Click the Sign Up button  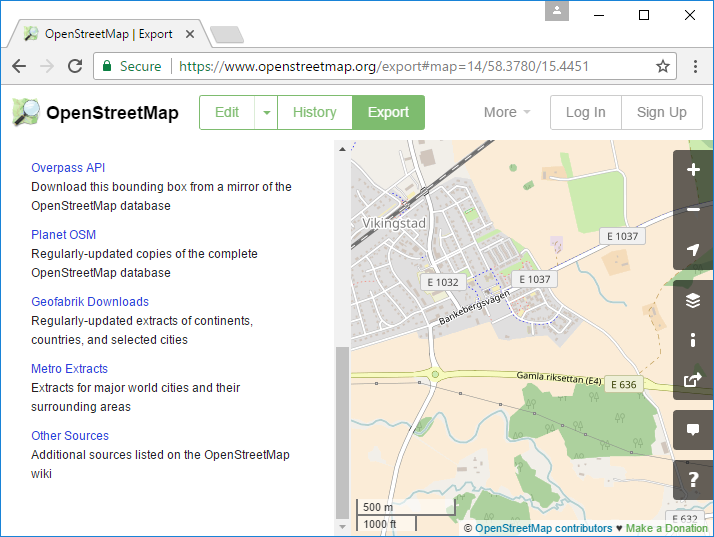point(662,113)
